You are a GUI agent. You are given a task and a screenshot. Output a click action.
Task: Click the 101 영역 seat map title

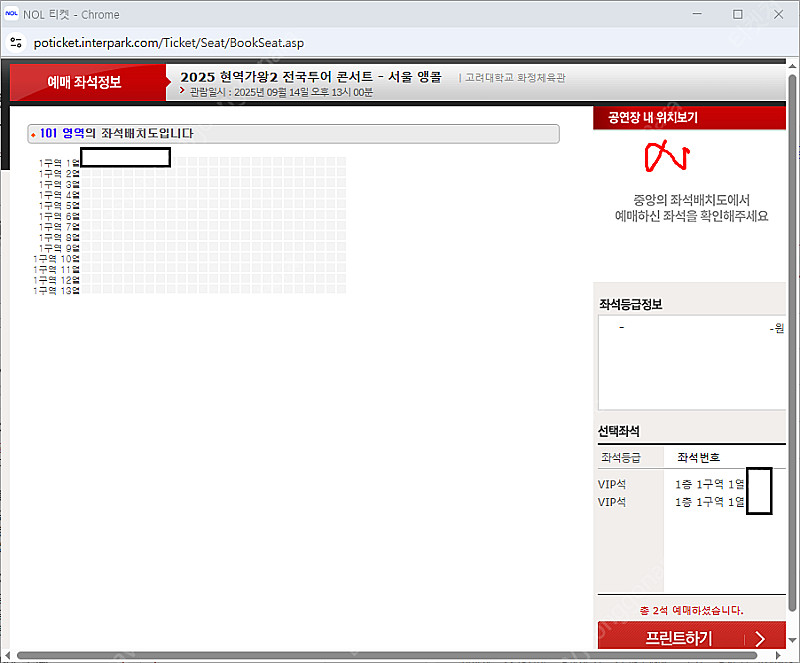pos(116,133)
